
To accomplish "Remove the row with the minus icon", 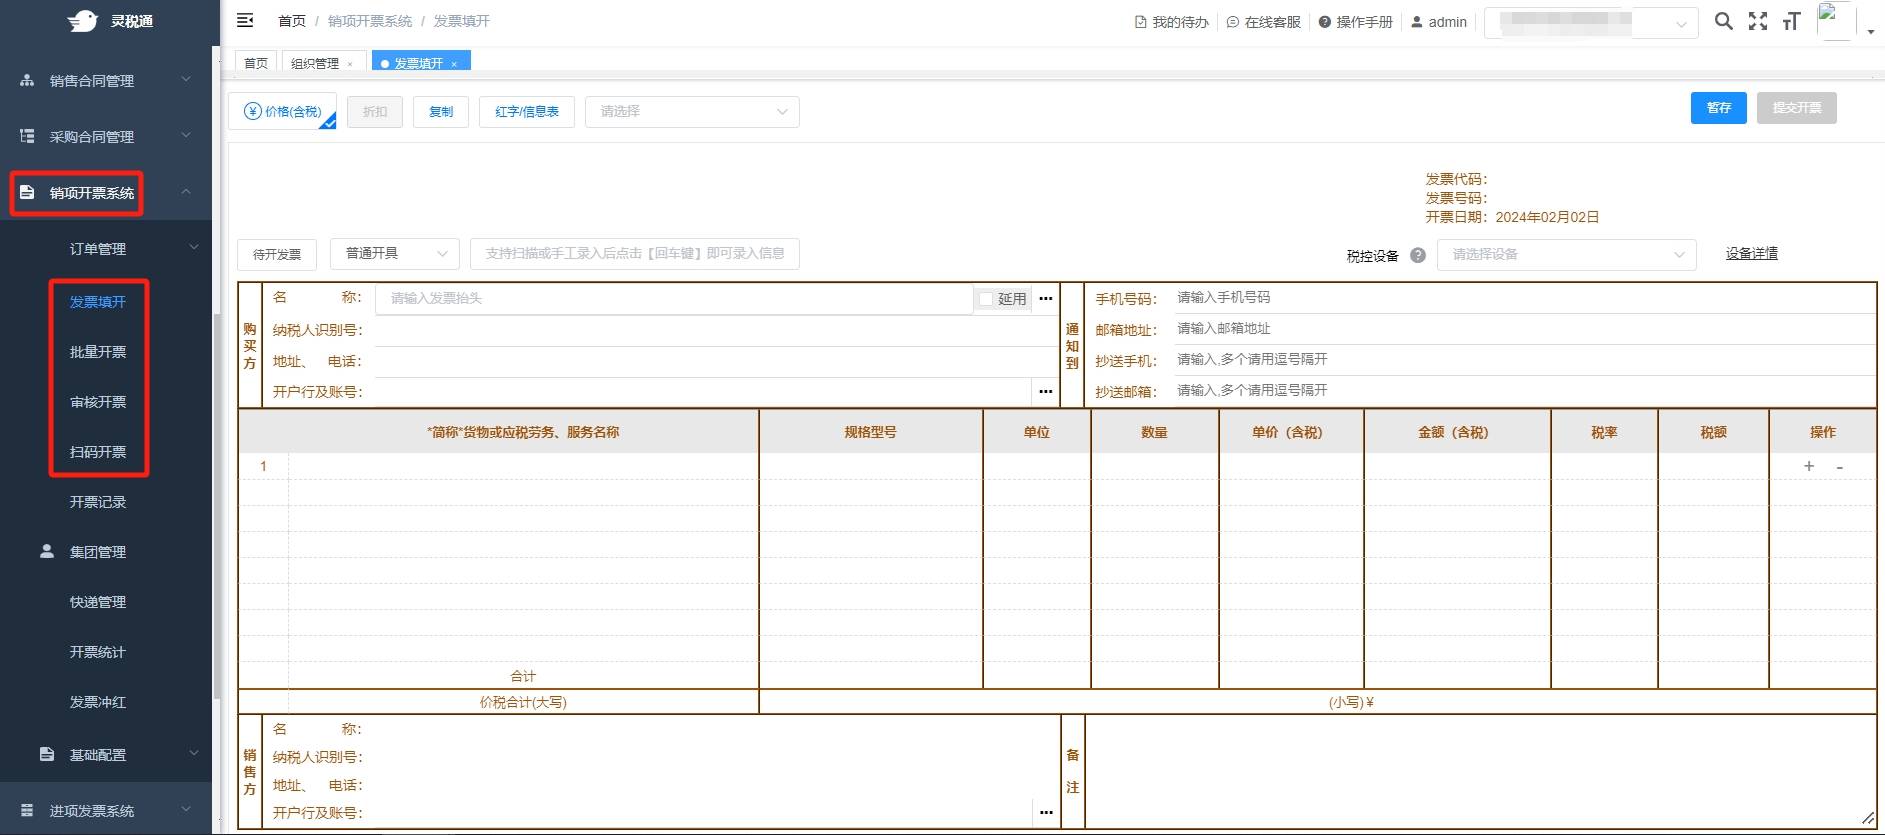I will [x=1839, y=467].
